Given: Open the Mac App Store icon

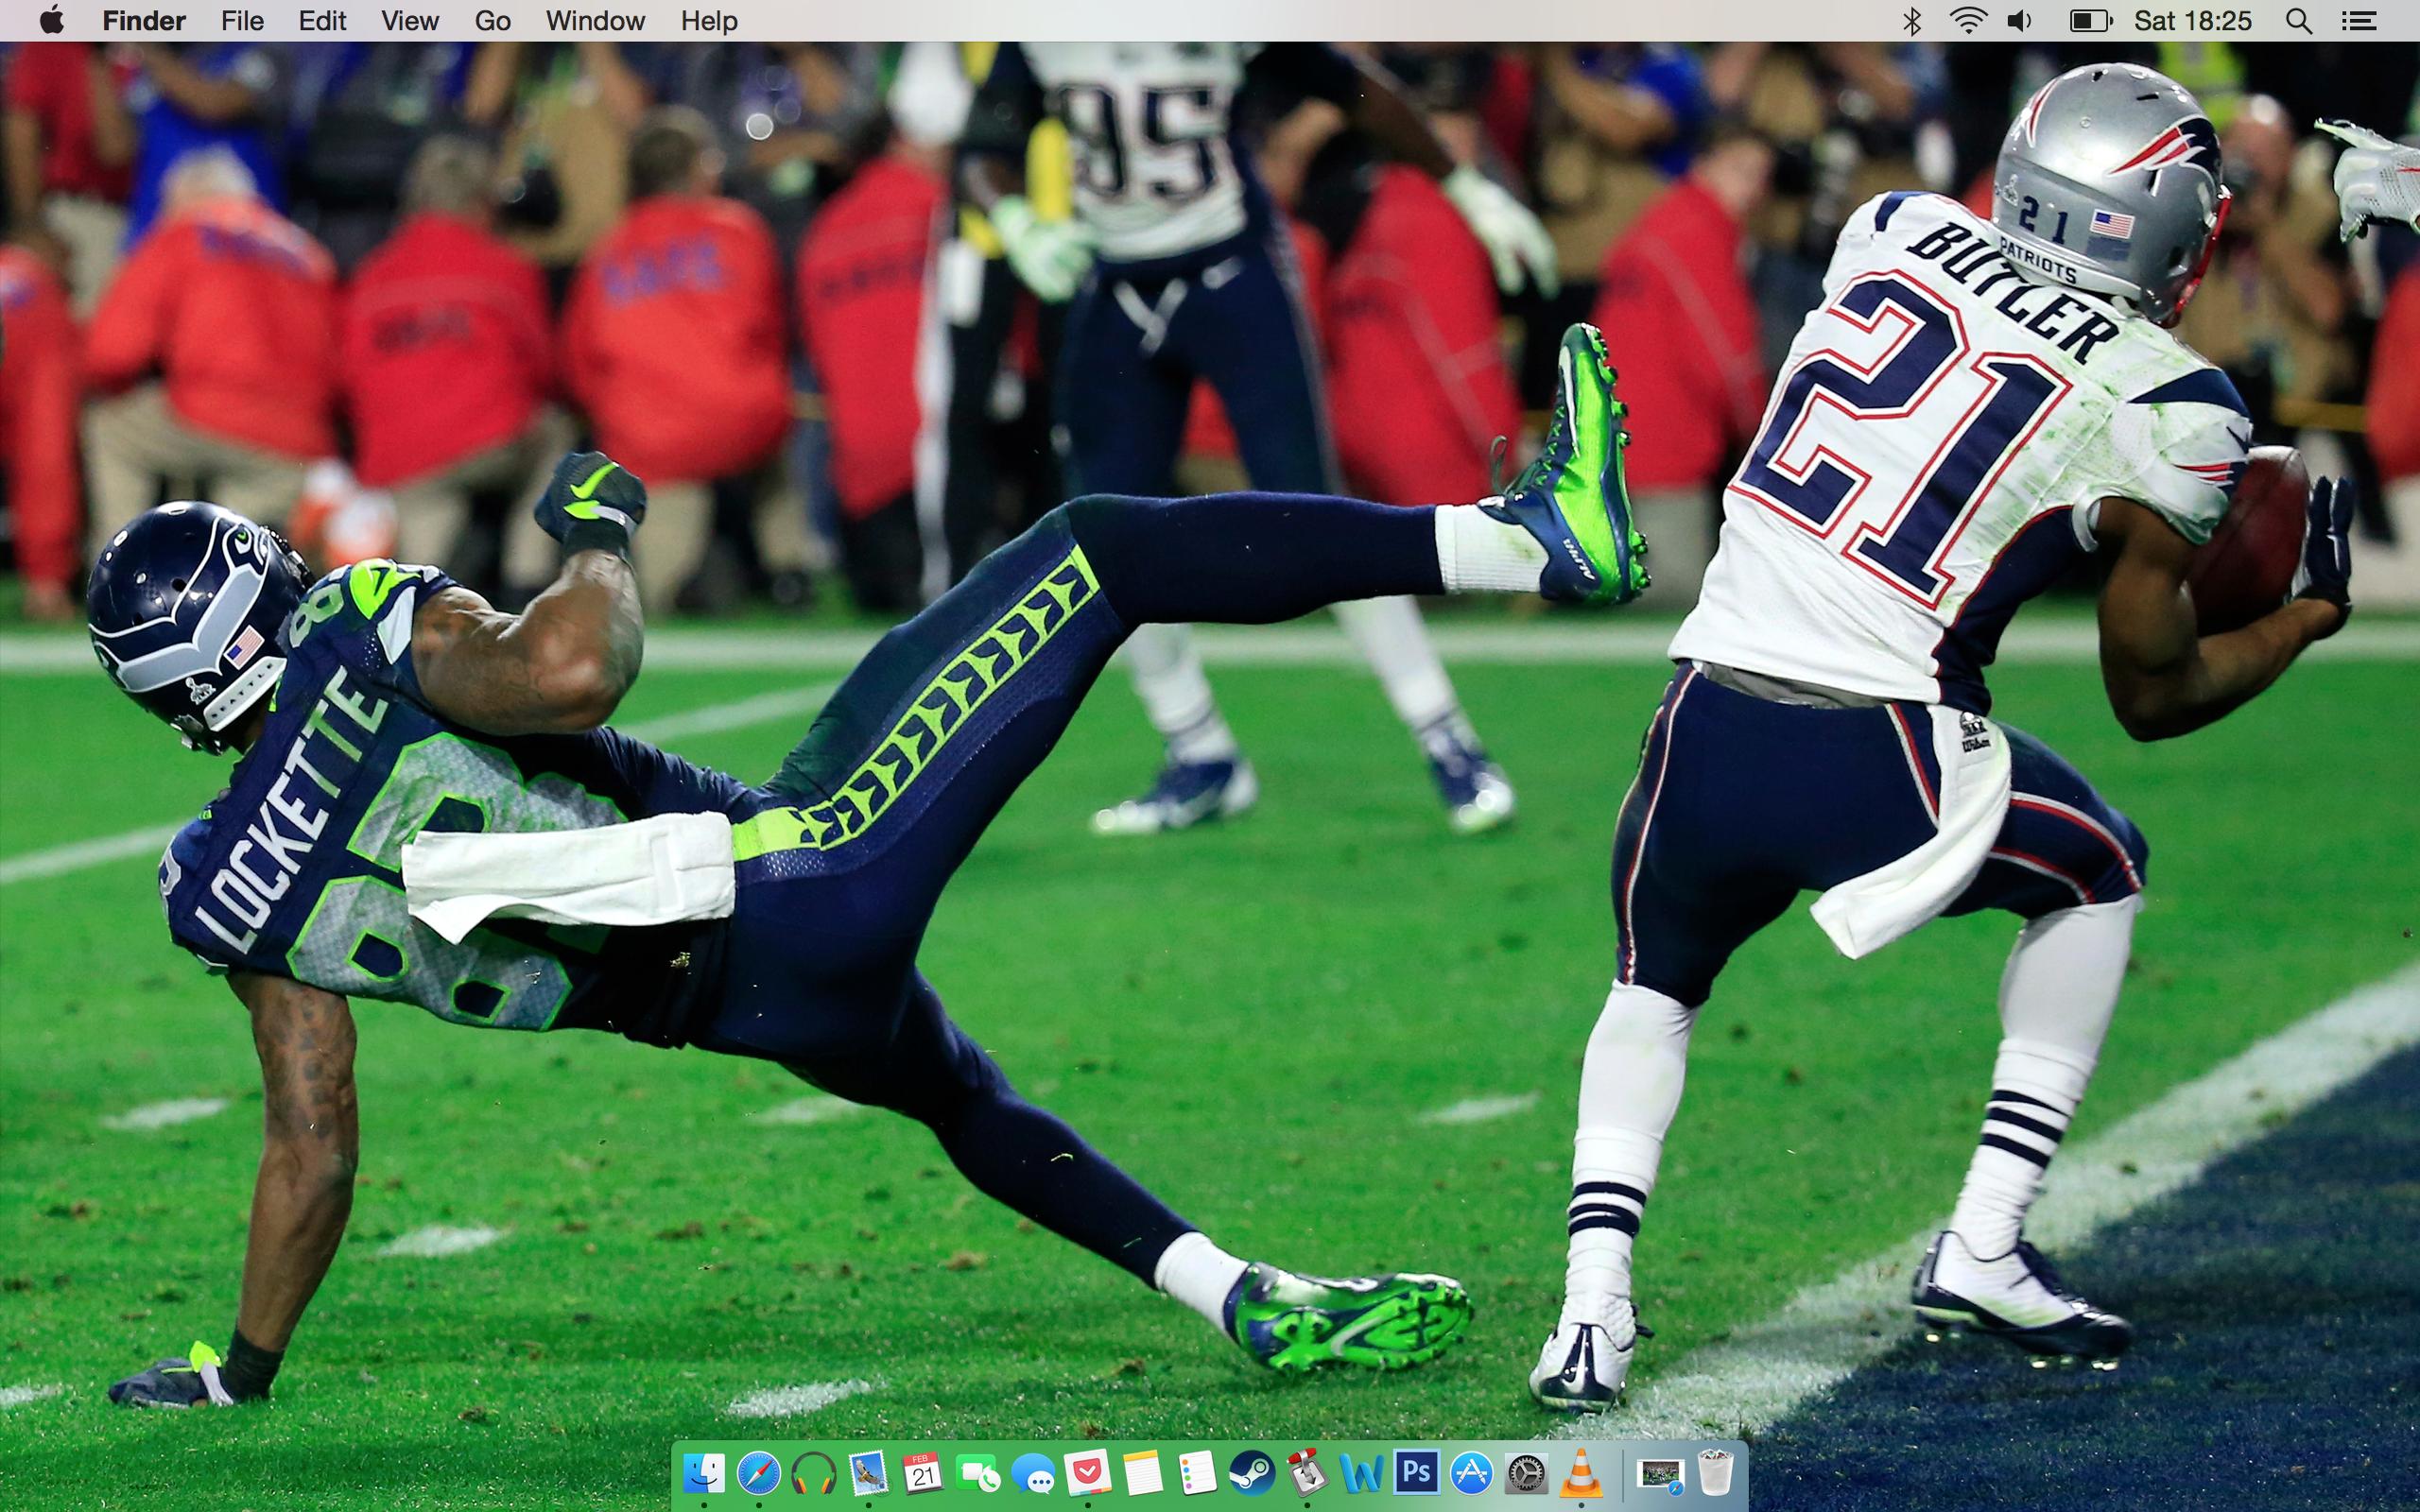Looking at the screenshot, I should click(x=1471, y=1473).
